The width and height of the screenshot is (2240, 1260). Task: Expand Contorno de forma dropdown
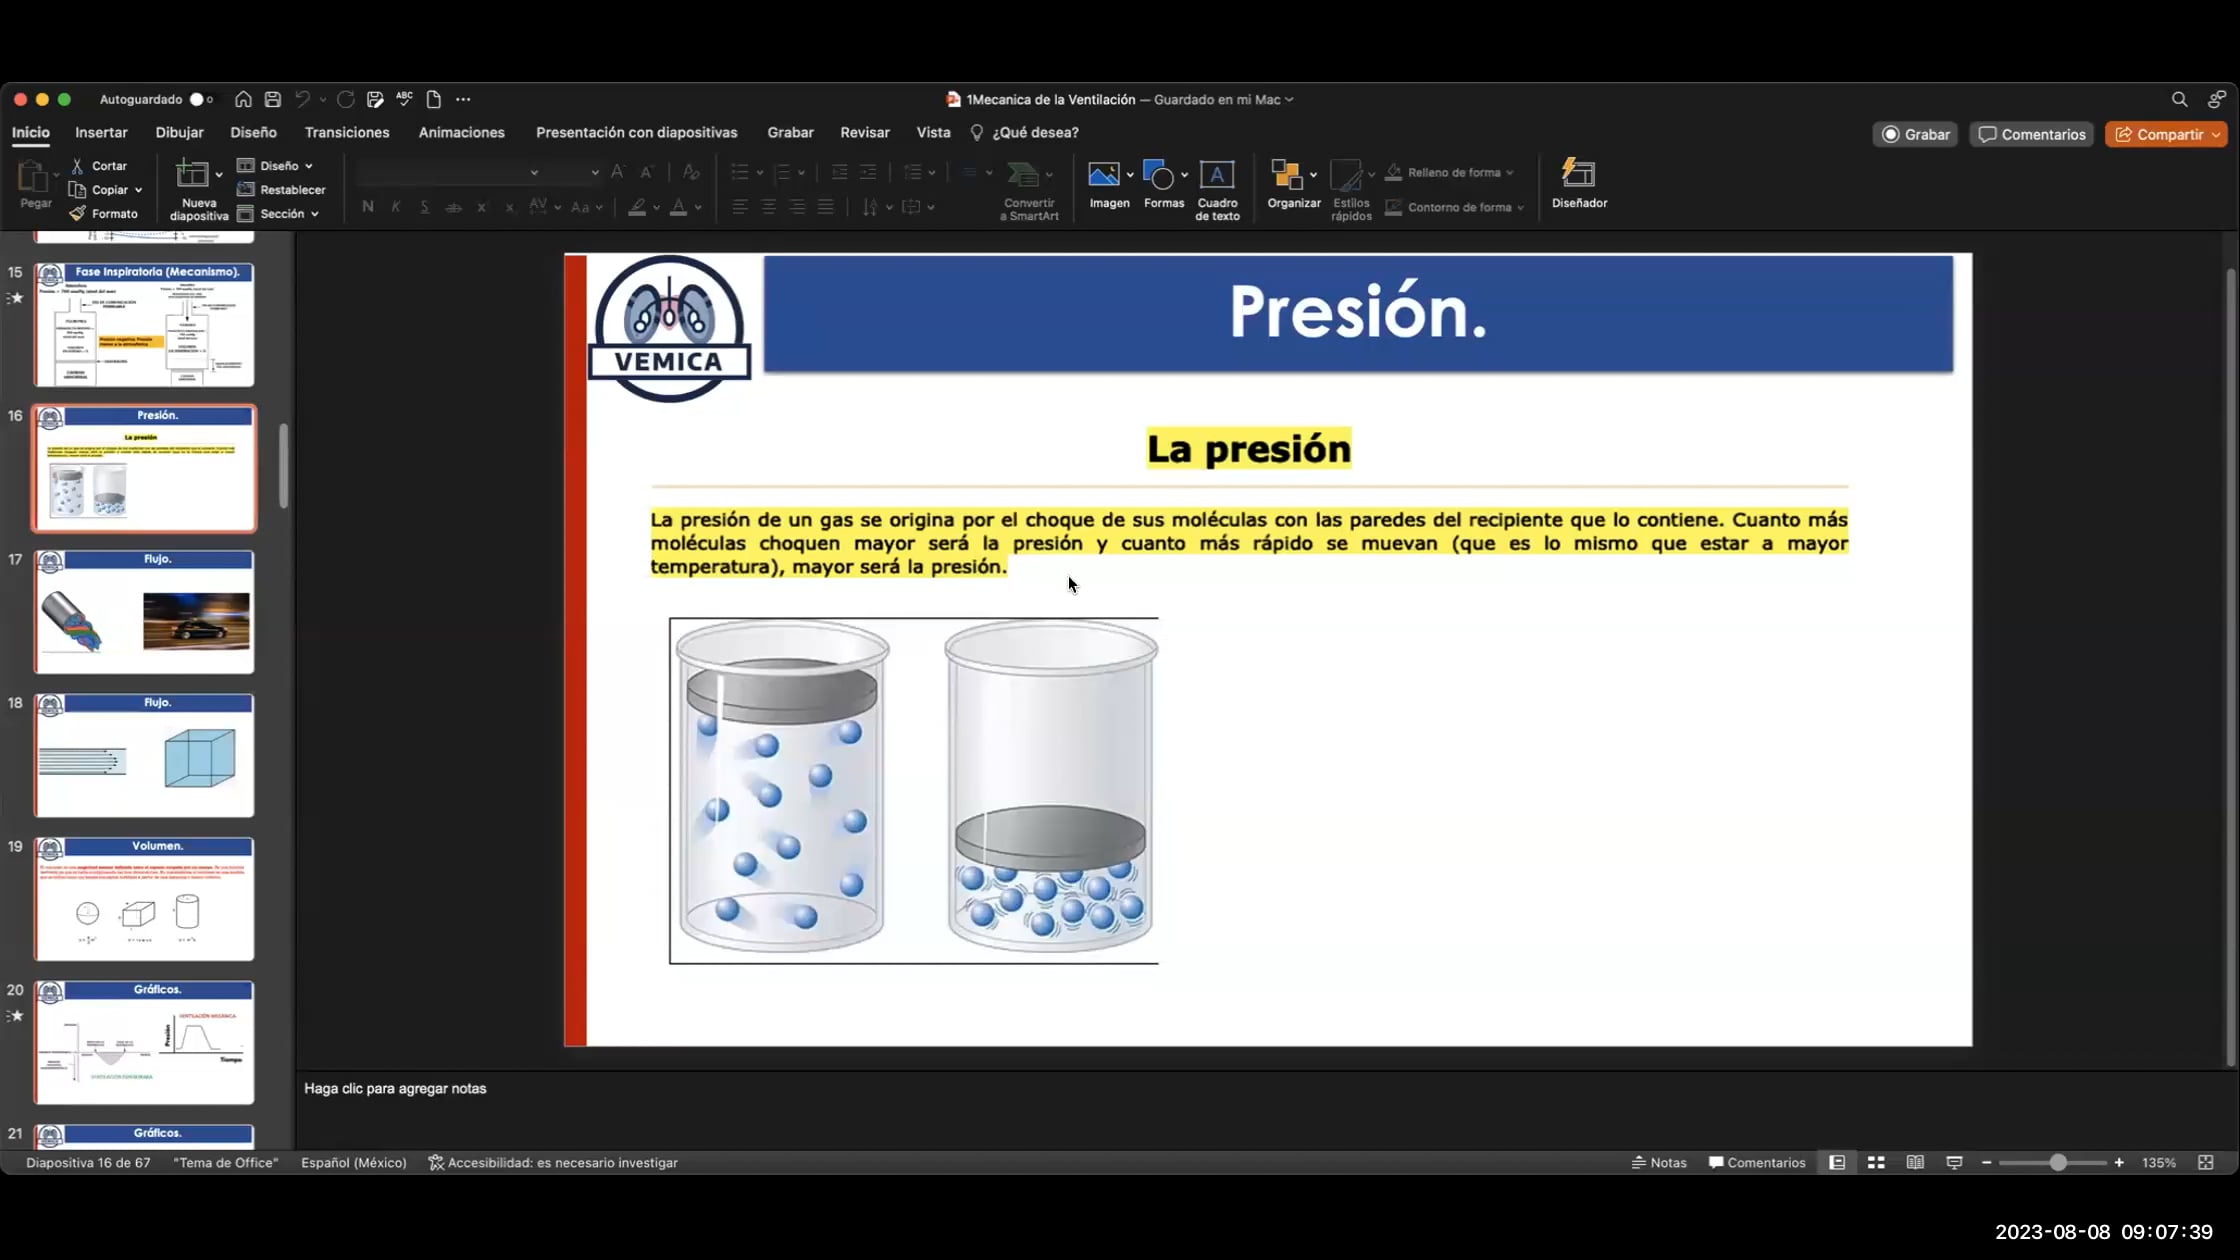pyautogui.click(x=1520, y=207)
